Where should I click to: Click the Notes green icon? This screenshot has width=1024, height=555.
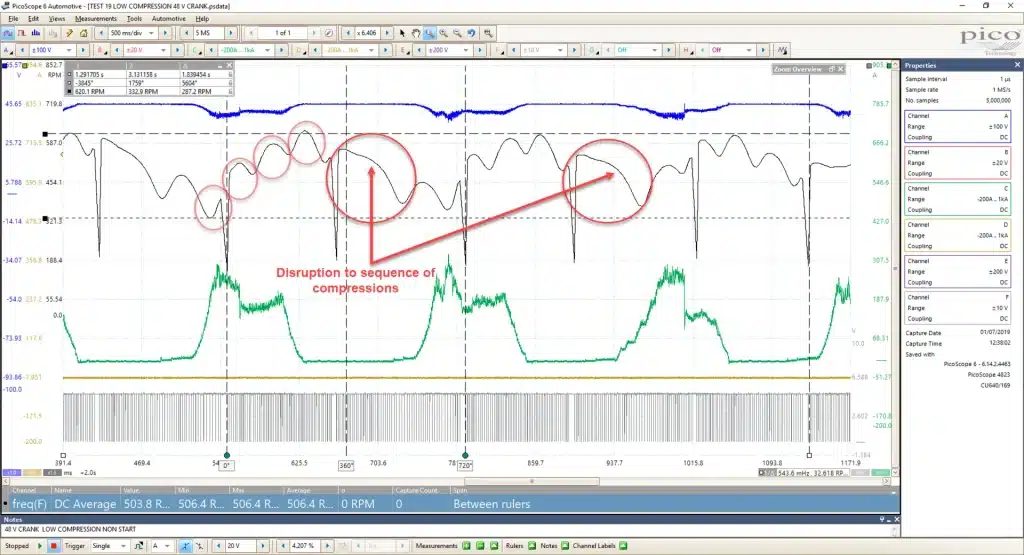tap(565, 546)
